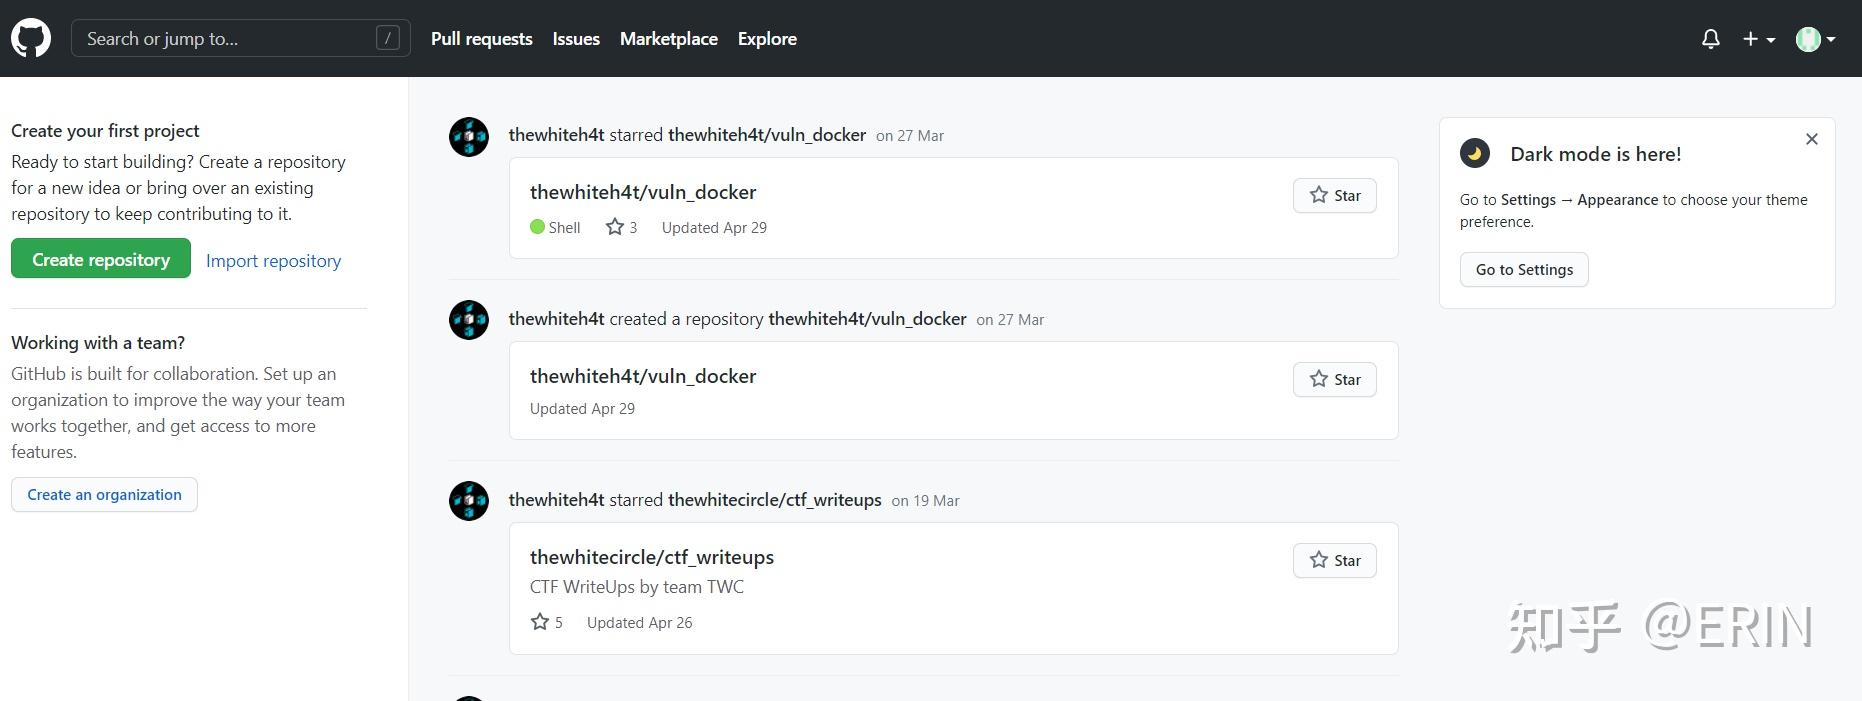Viewport: 1862px width, 701px height.
Task: Open the notifications bell
Action: [1711, 39]
